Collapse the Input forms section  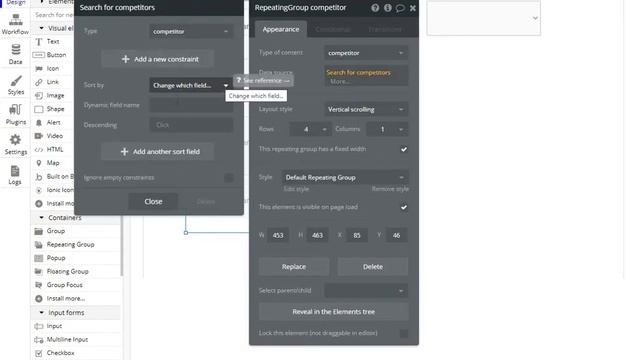[x=41, y=313]
